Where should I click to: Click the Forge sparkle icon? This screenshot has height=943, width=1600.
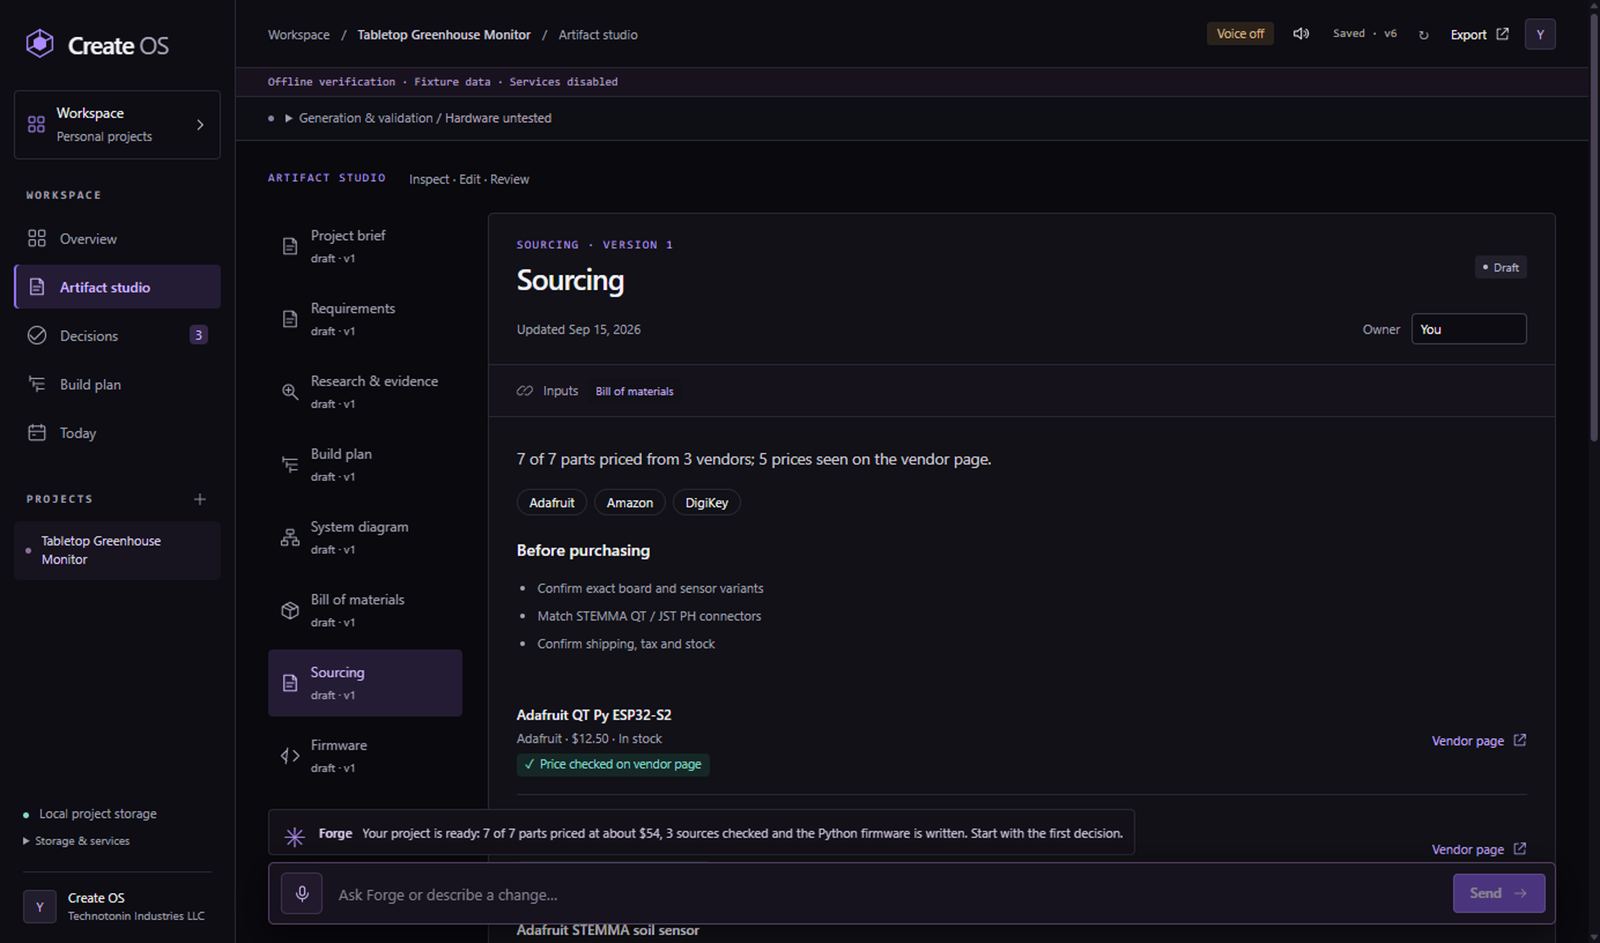click(x=294, y=836)
